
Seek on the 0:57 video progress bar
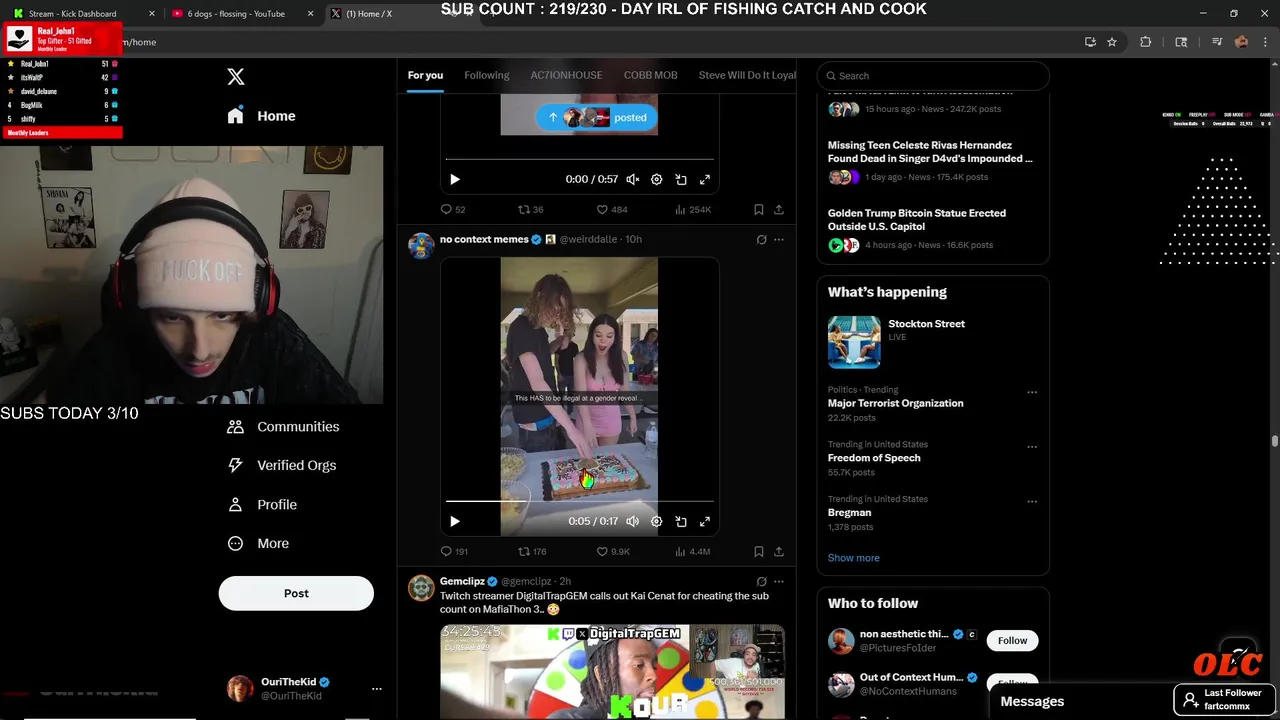click(x=580, y=159)
